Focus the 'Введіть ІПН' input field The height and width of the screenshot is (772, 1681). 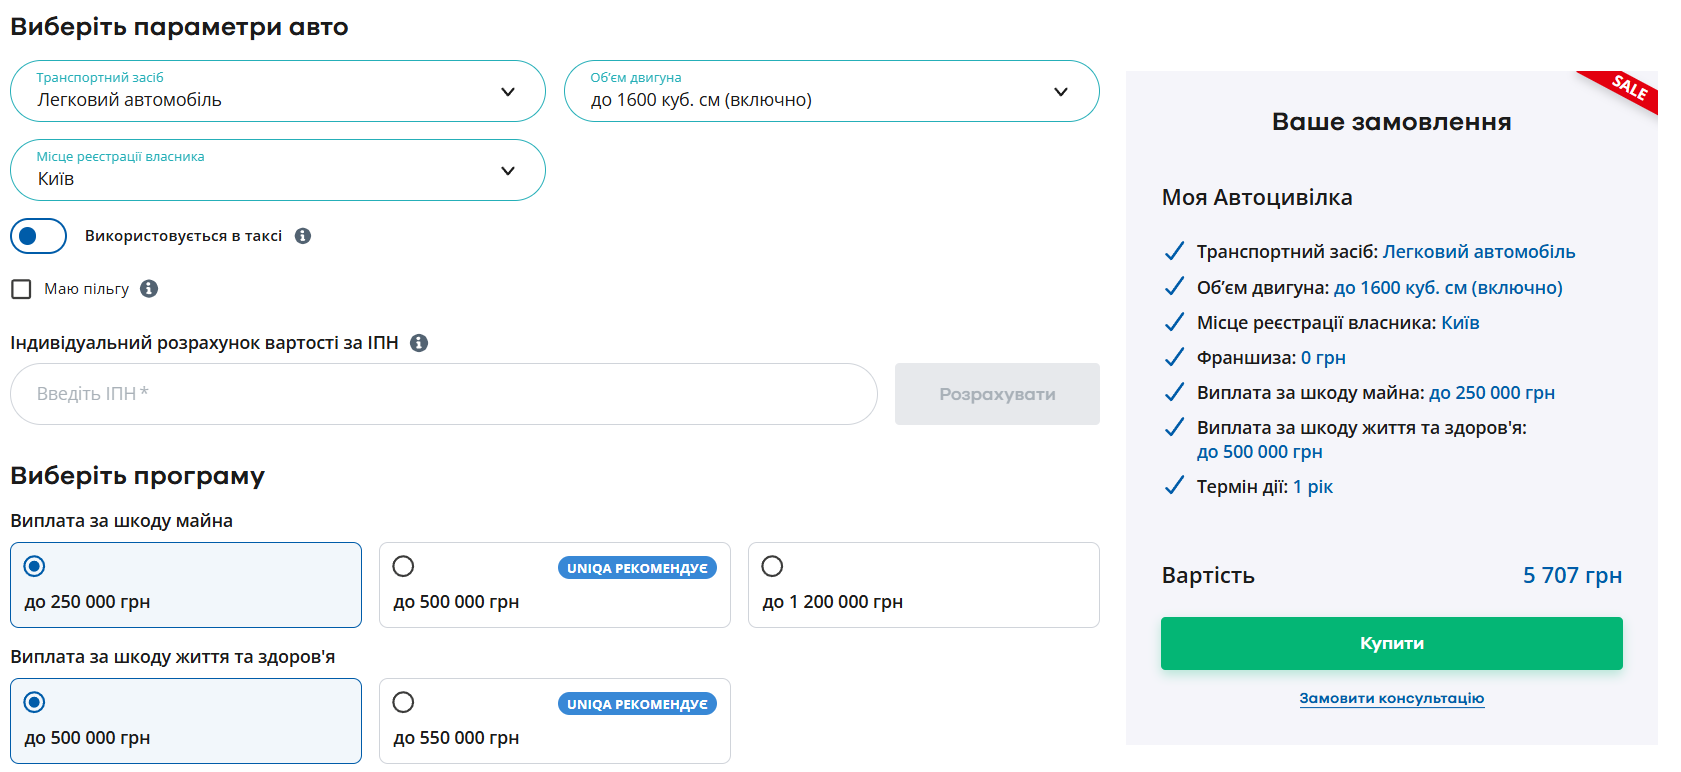[443, 394]
